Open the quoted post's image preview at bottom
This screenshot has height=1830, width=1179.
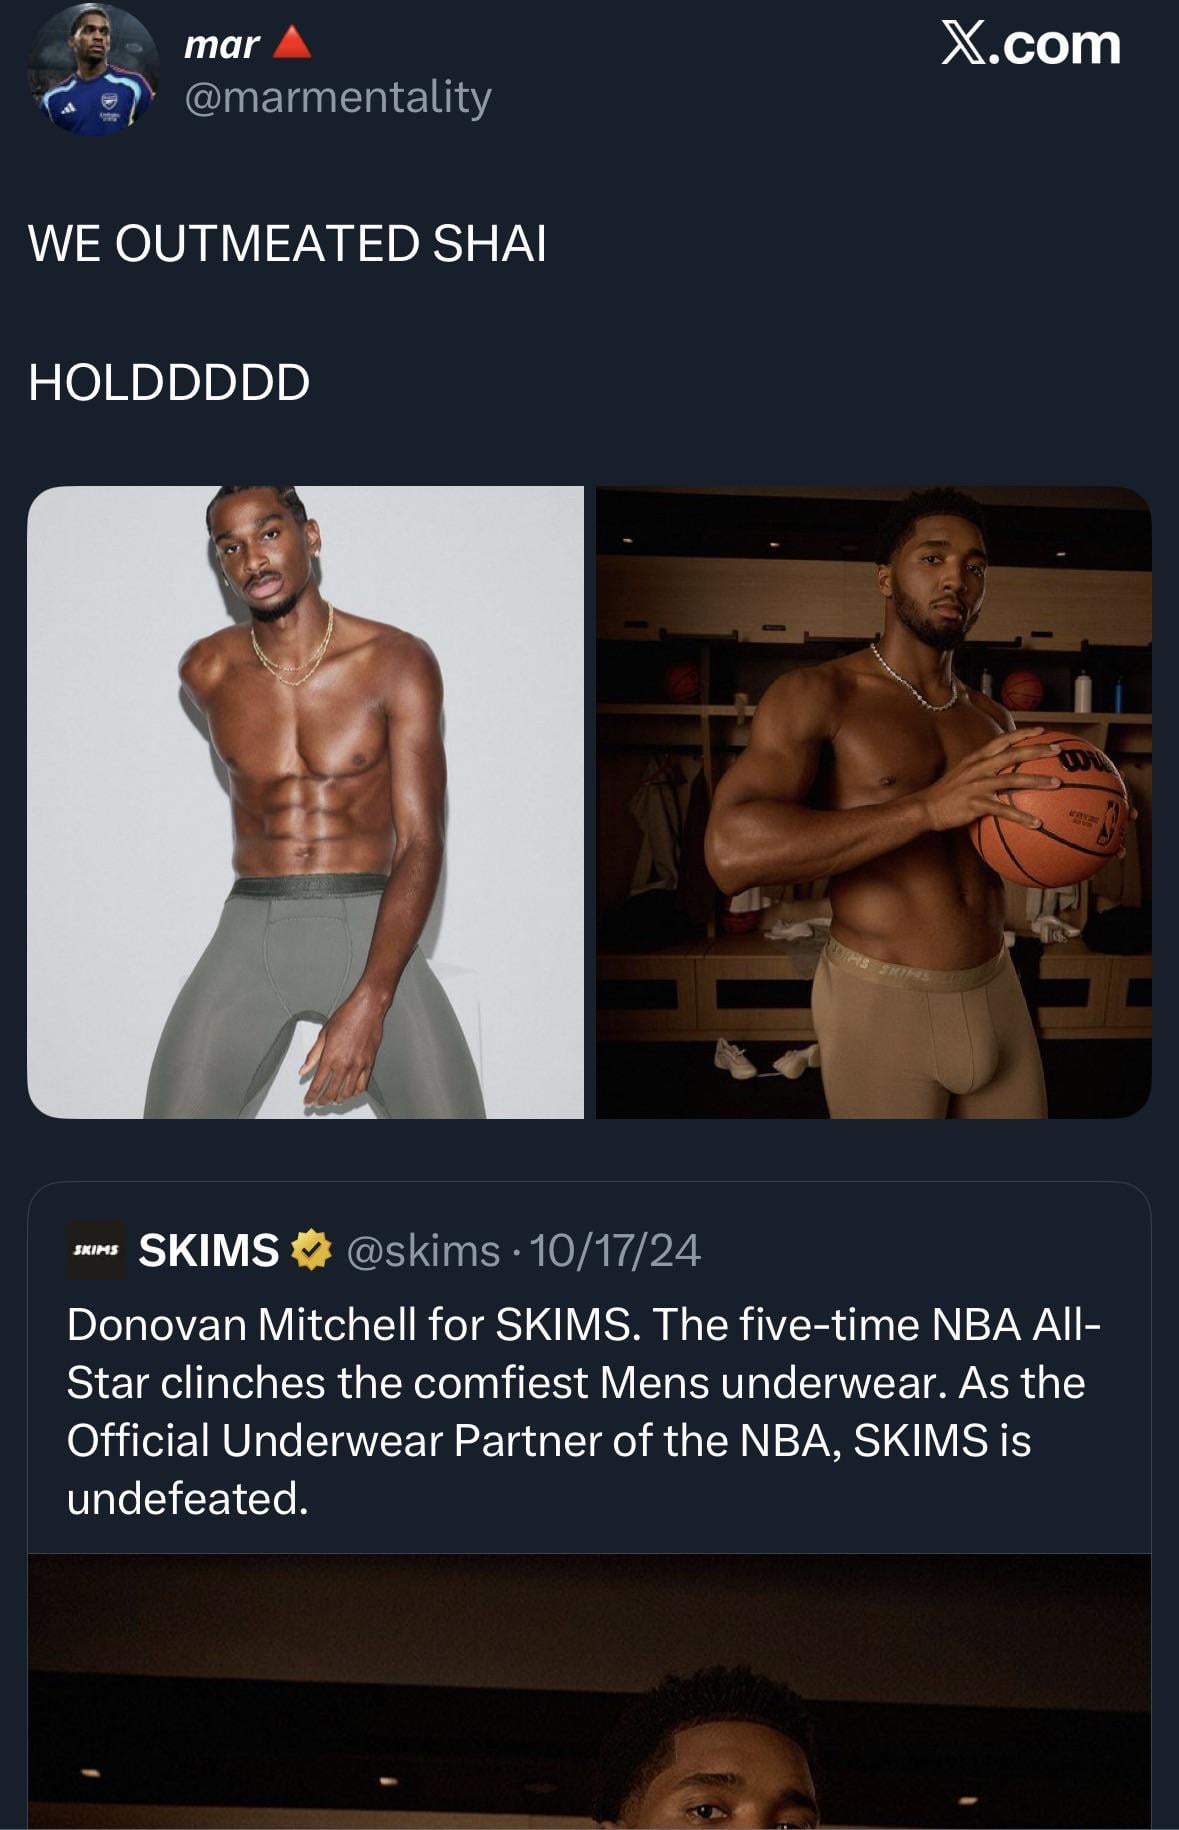click(589, 1691)
